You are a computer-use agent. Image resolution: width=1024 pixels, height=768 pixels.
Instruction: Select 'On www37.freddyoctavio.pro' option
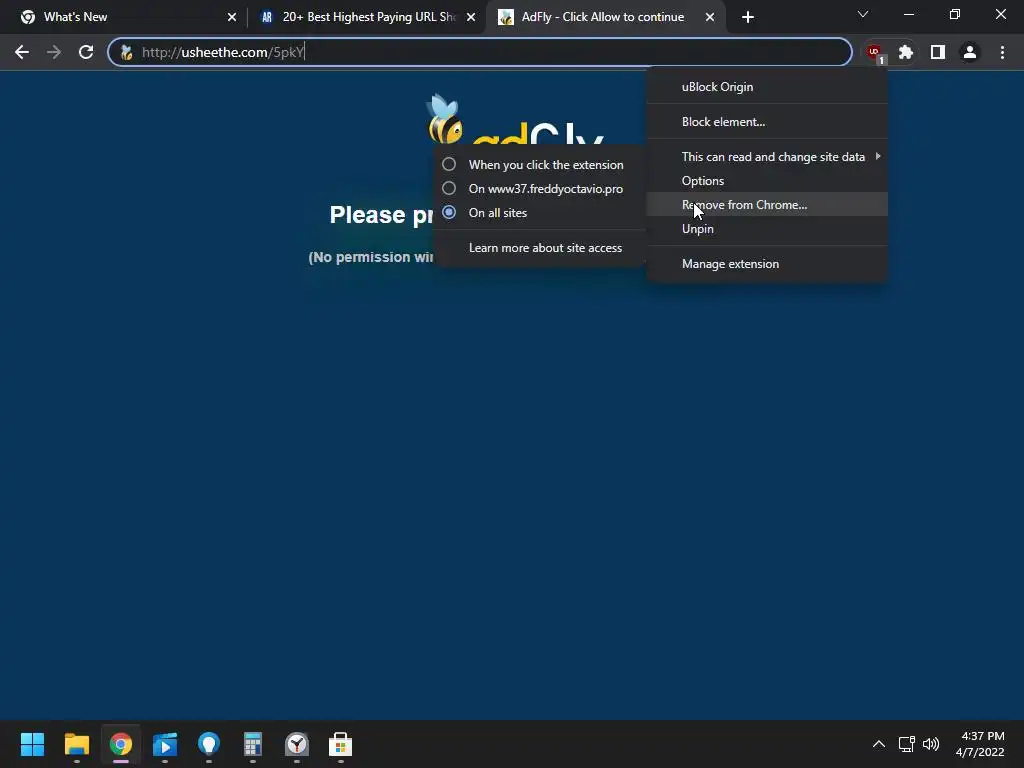pyautogui.click(x=539, y=189)
